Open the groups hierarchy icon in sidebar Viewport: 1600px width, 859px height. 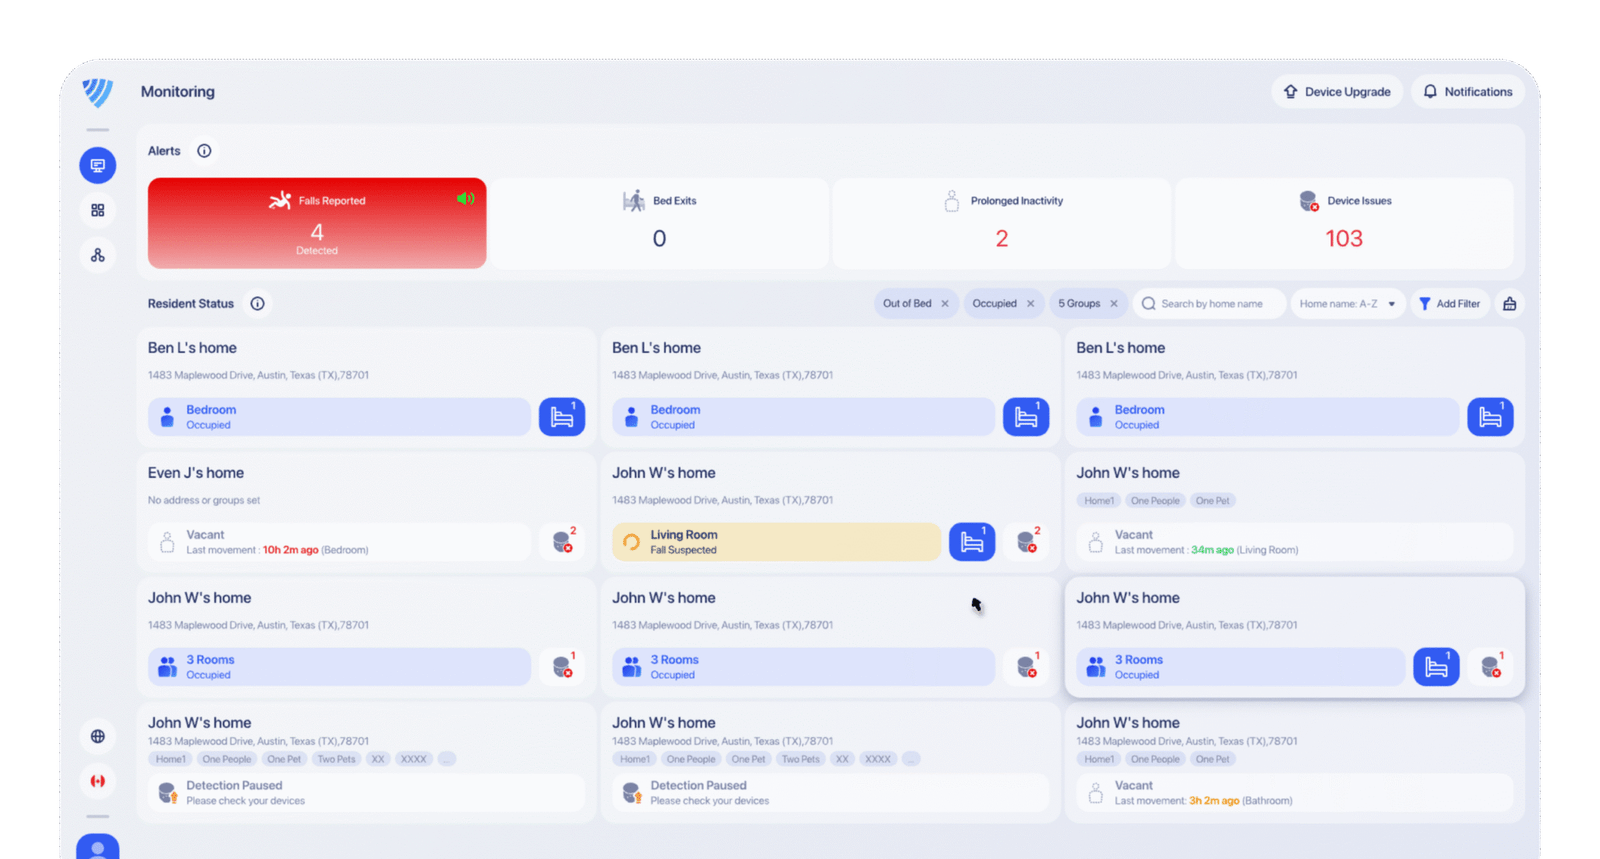(x=98, y=255)
